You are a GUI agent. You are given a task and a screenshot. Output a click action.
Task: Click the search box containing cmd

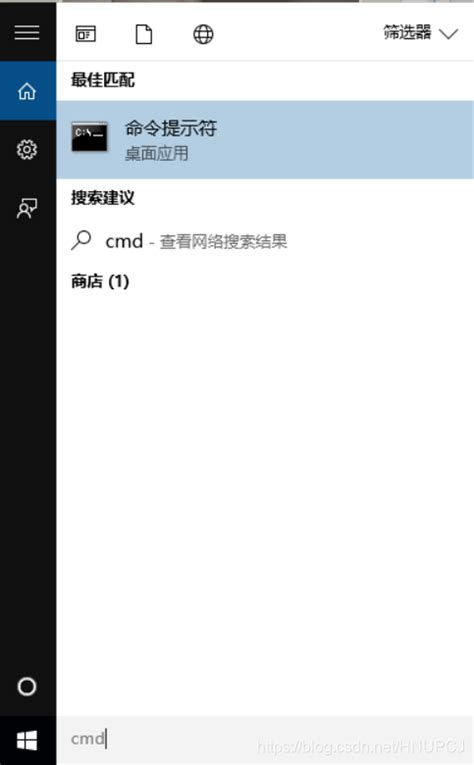coord(265,739)
